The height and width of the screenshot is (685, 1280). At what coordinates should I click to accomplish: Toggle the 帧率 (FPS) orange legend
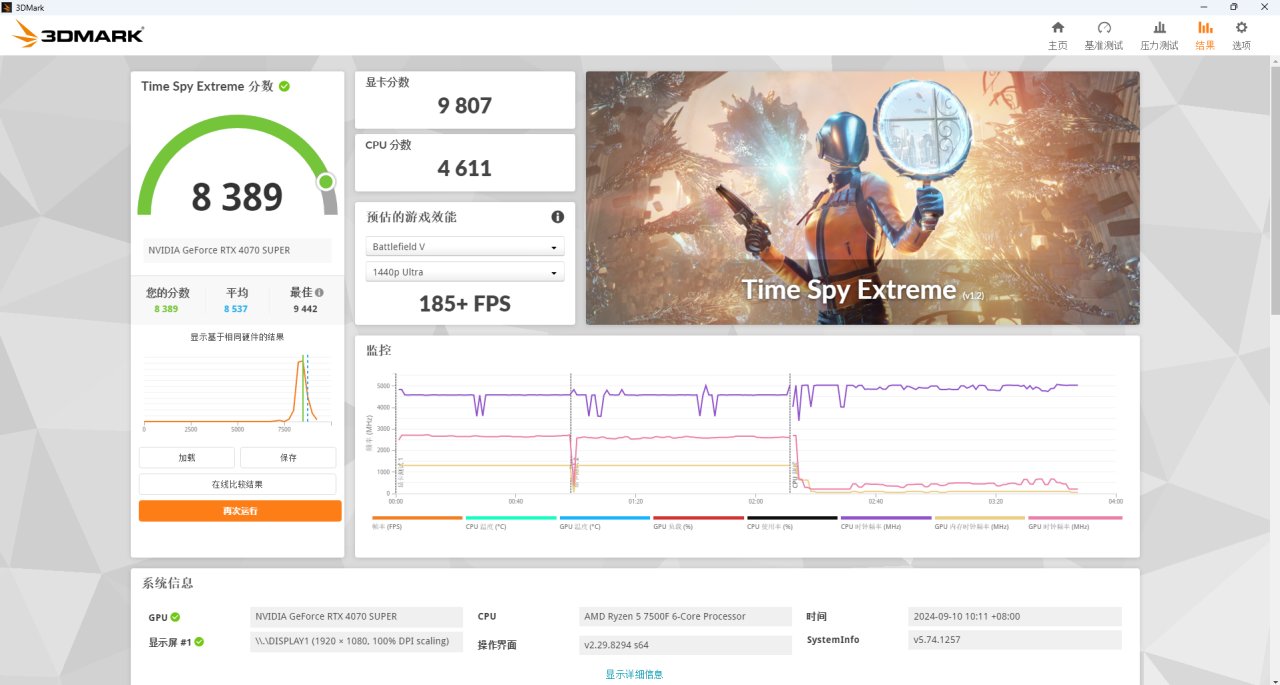[x=417, y=522]
